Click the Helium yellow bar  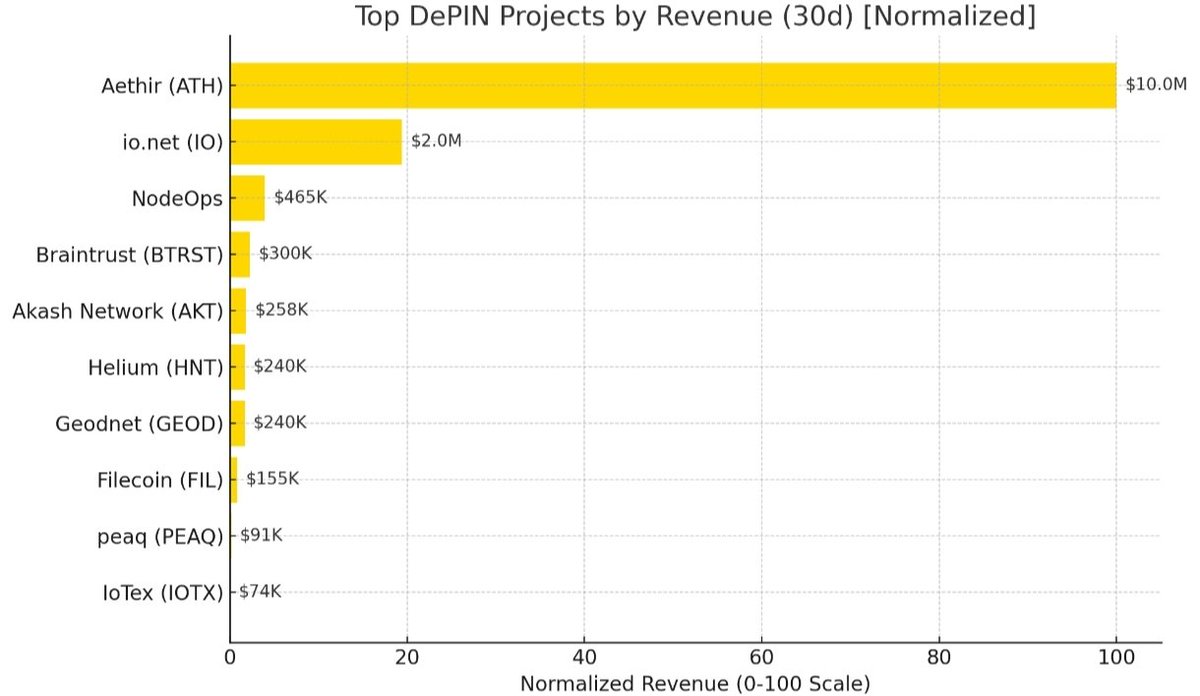tap(238, 367)
